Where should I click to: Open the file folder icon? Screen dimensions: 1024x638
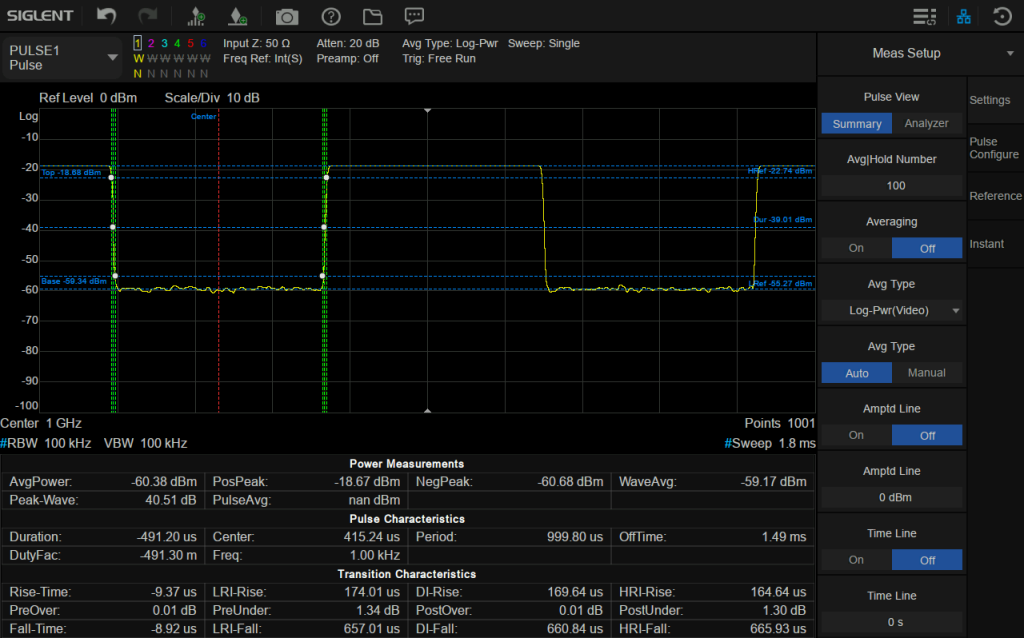373,16
